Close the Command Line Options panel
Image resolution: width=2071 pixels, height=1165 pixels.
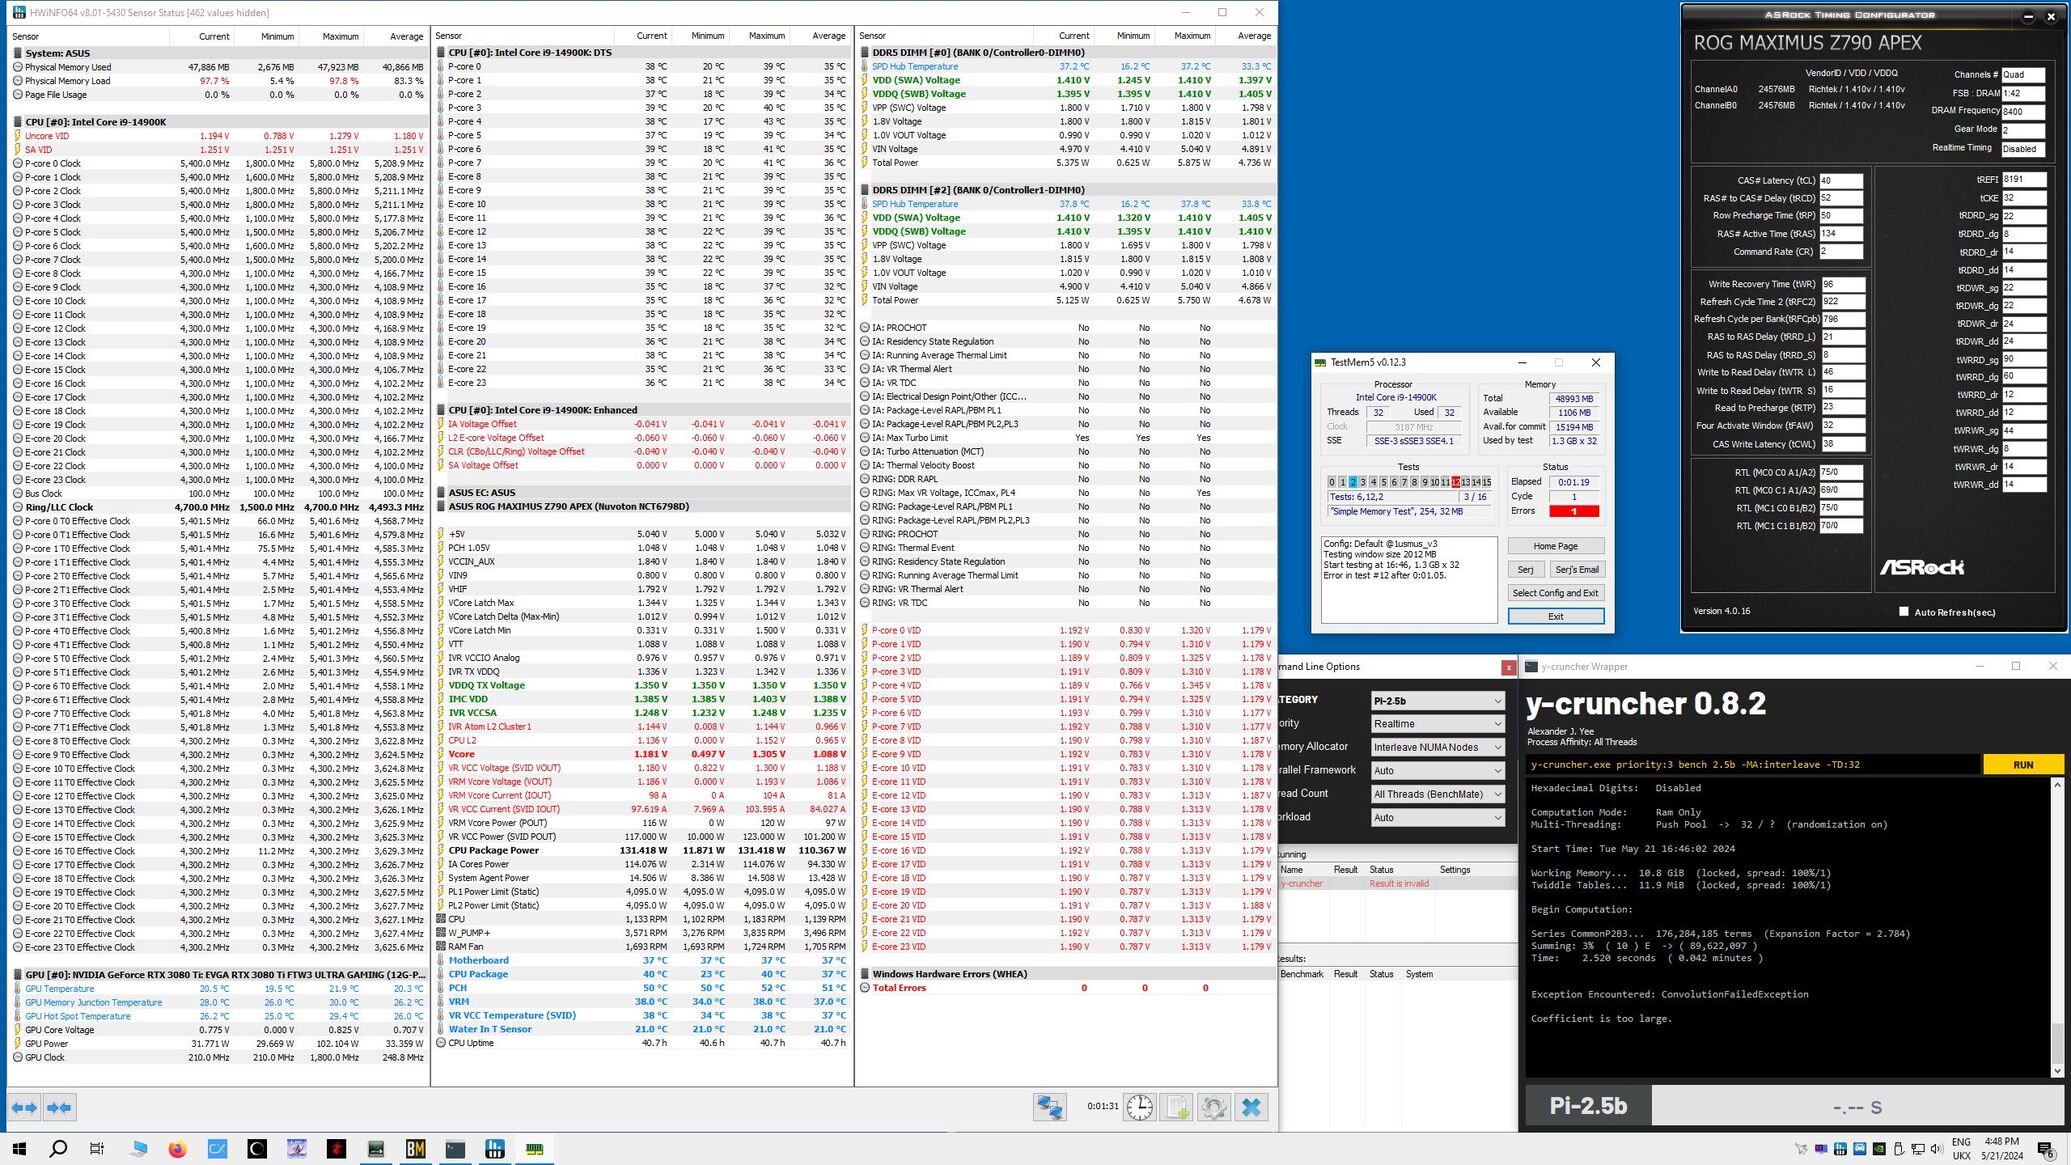pos(1508,667)
